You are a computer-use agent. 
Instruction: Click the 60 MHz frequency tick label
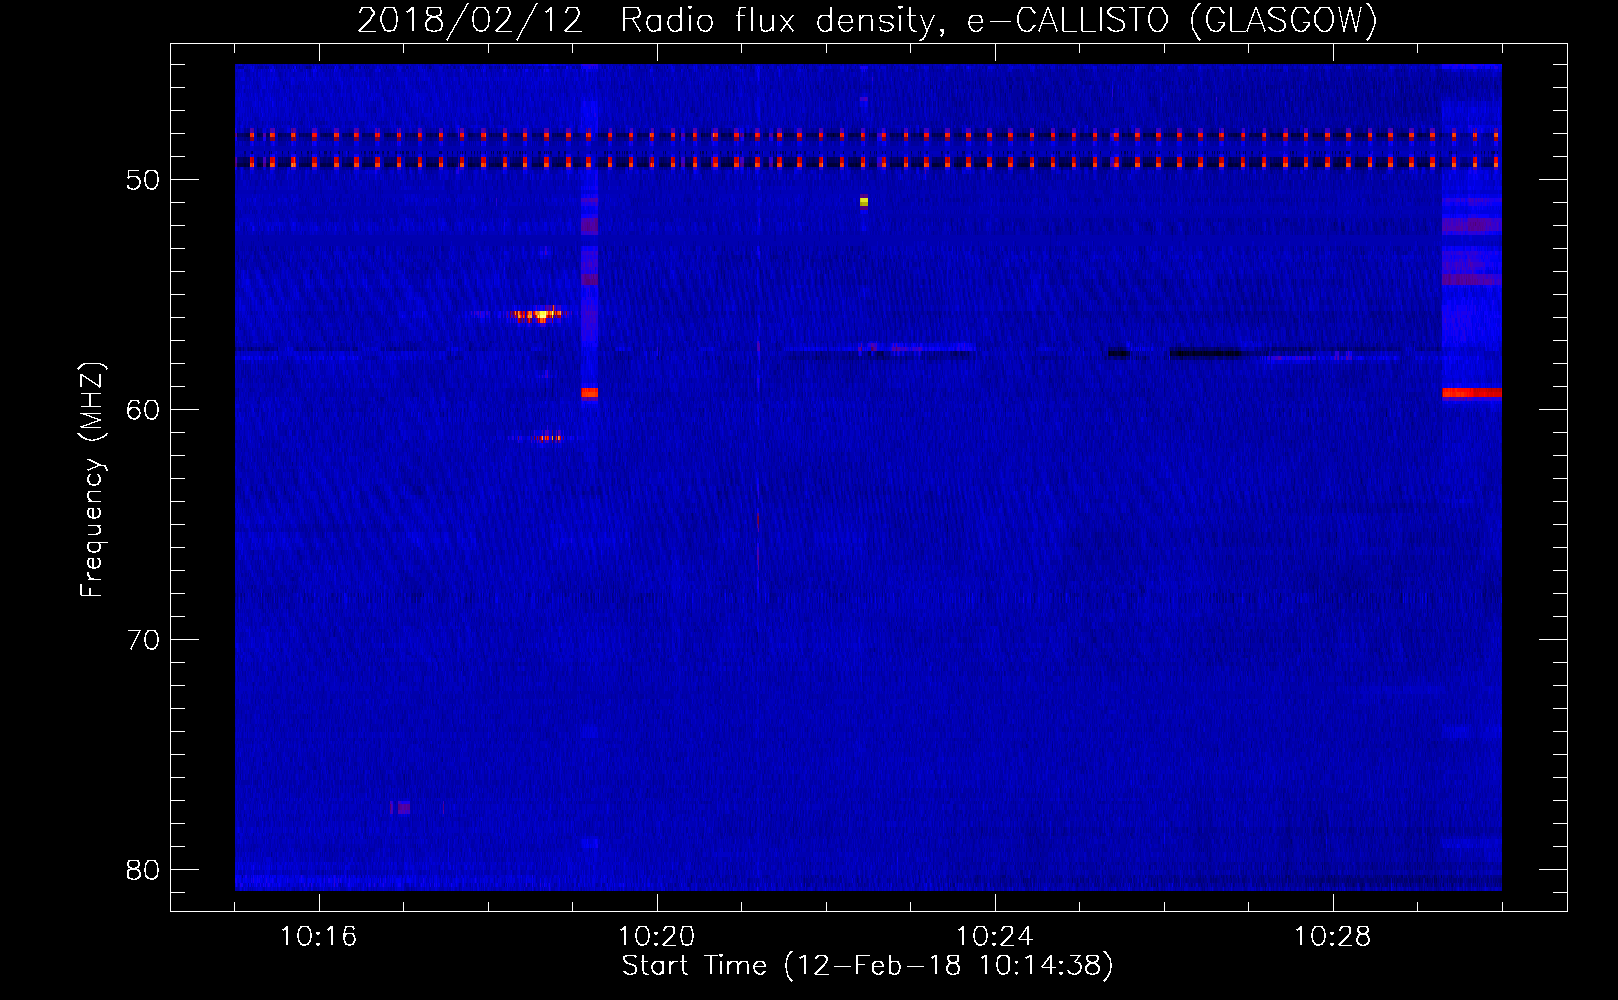143,410
